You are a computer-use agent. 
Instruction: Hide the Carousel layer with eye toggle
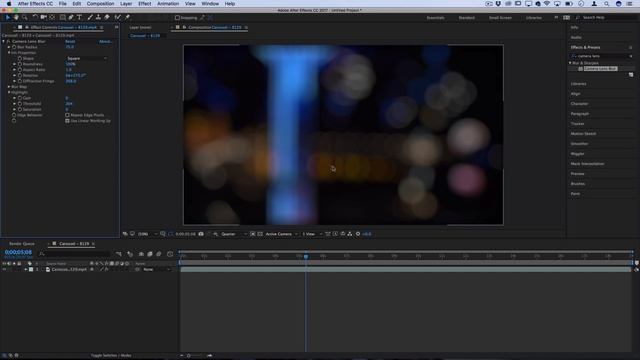pyautogui.click(x=4, y=269)
